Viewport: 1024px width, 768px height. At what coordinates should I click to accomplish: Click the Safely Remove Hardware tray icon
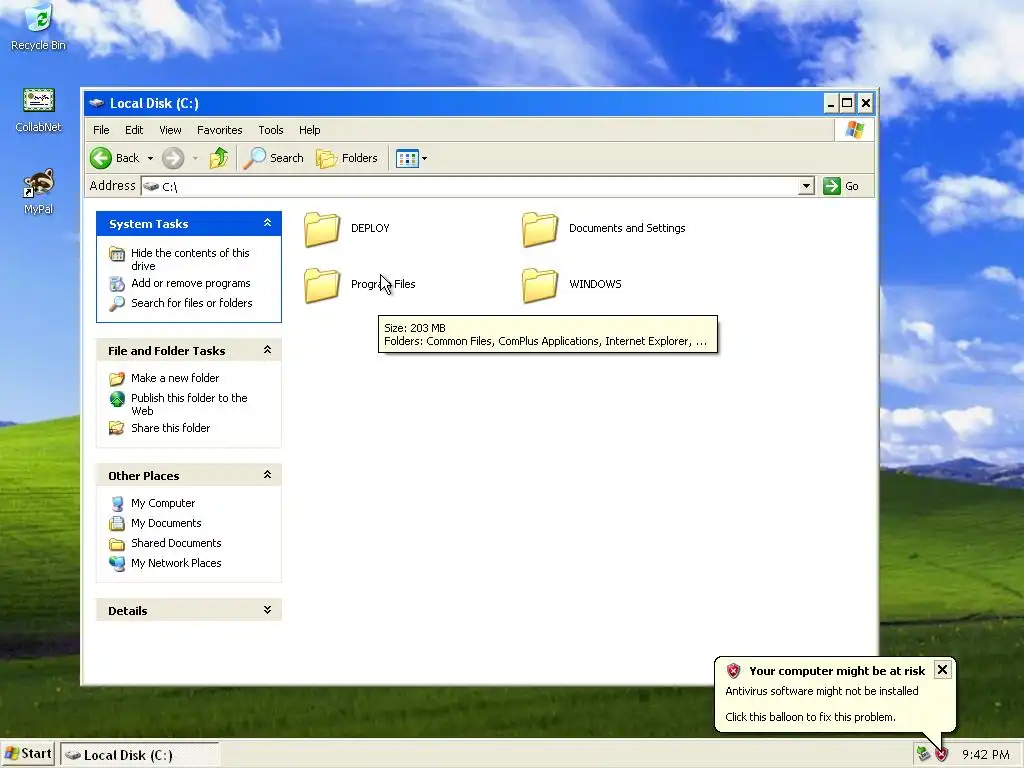pos(923,754)
